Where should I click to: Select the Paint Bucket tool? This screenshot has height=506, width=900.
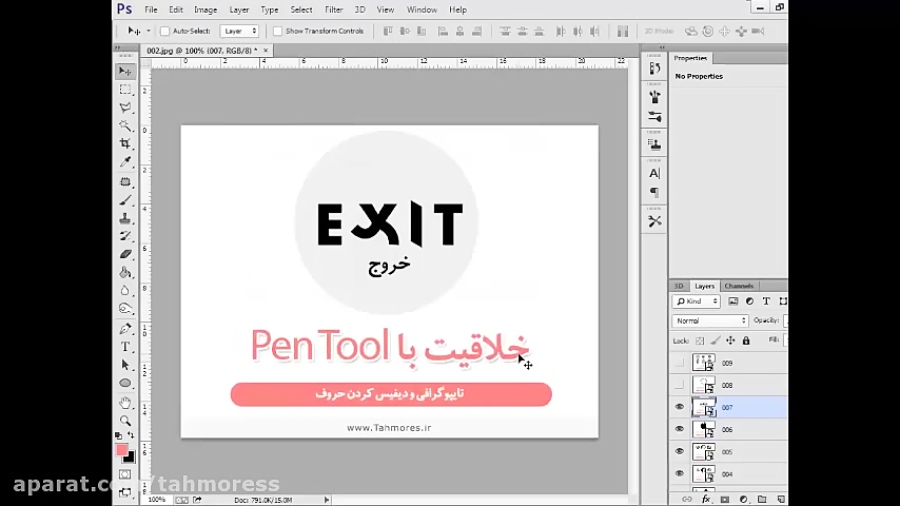point(125,273)
